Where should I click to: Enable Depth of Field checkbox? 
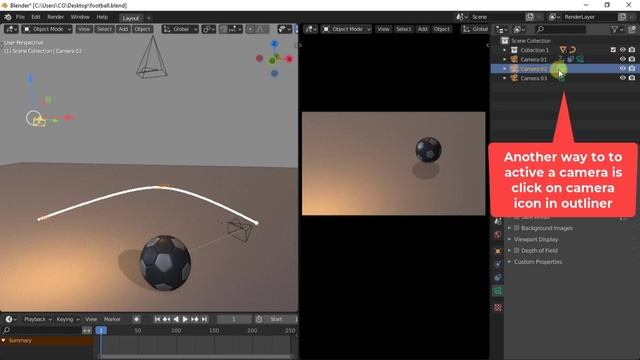pos(517,251)
